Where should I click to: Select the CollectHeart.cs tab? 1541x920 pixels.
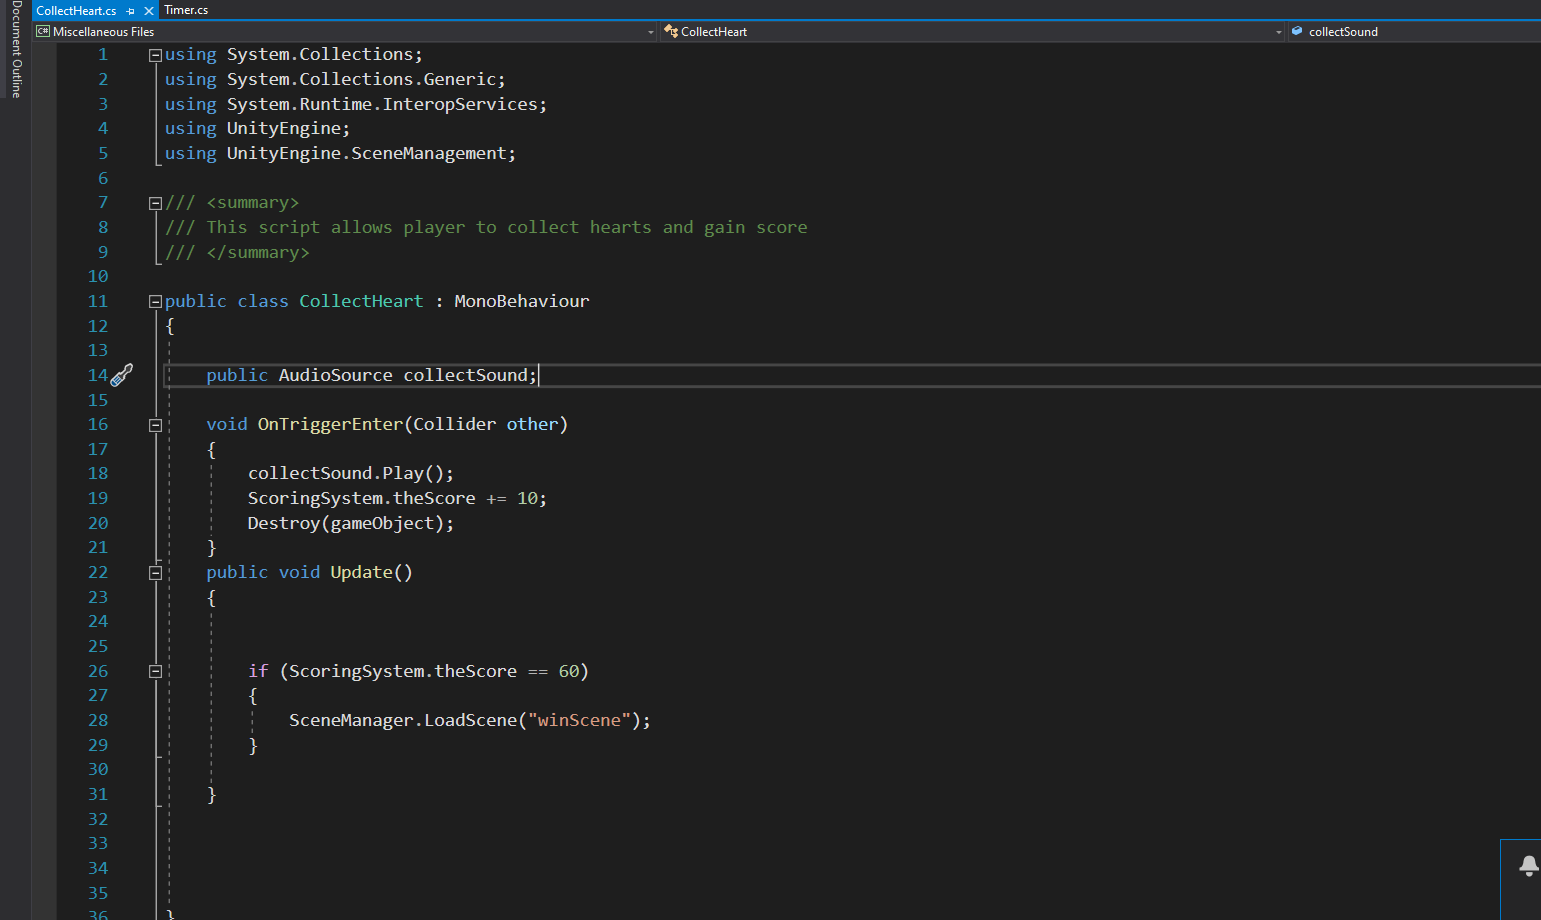pyautogui.click(x=76, y=11)
